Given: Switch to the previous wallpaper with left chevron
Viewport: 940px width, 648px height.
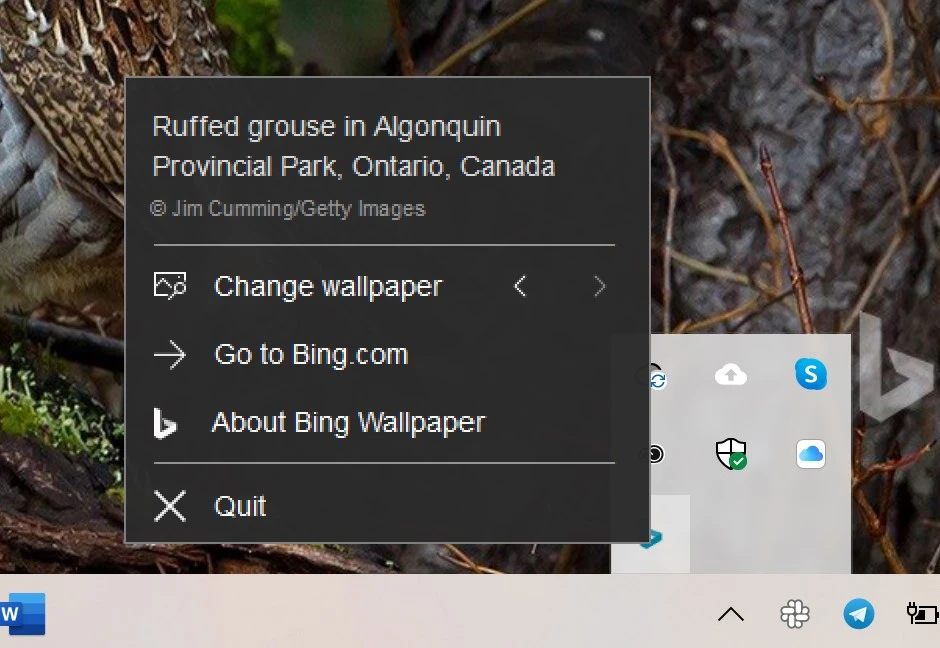Looking at the screenshot, I should pyautogui.click(x=520, y=286).
